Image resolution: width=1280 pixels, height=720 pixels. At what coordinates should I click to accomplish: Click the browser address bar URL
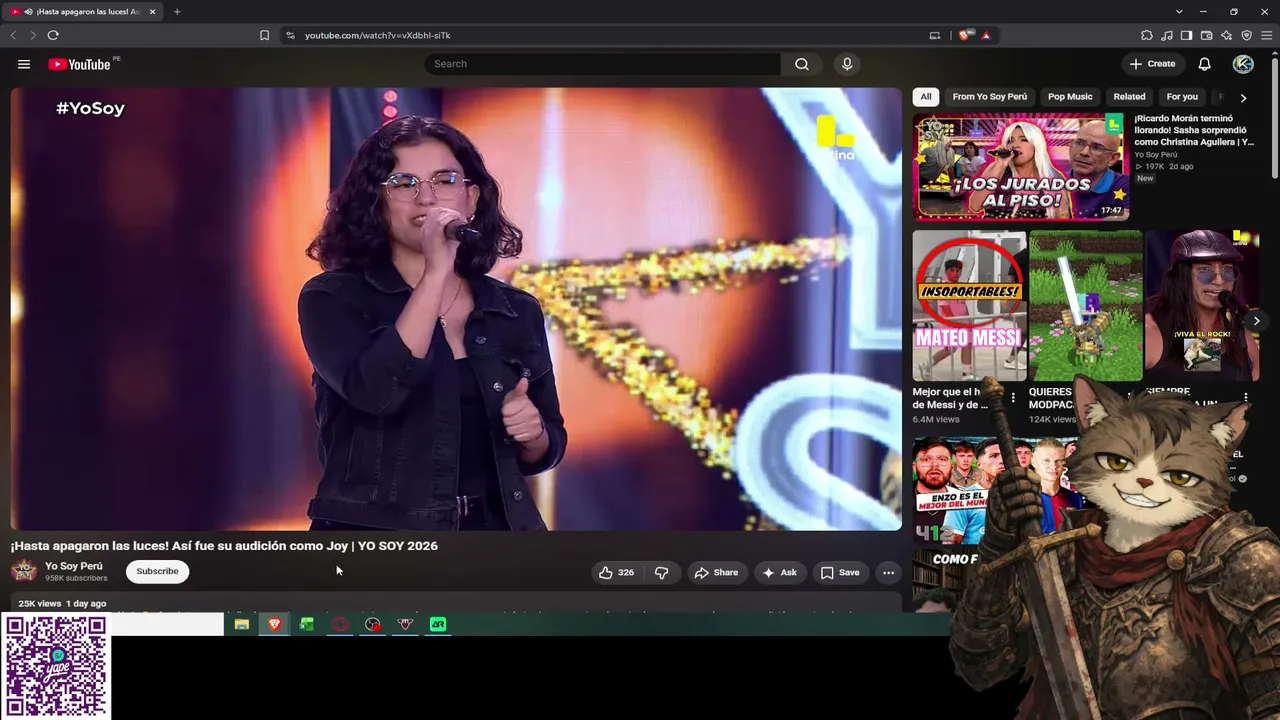pos(378,35)
